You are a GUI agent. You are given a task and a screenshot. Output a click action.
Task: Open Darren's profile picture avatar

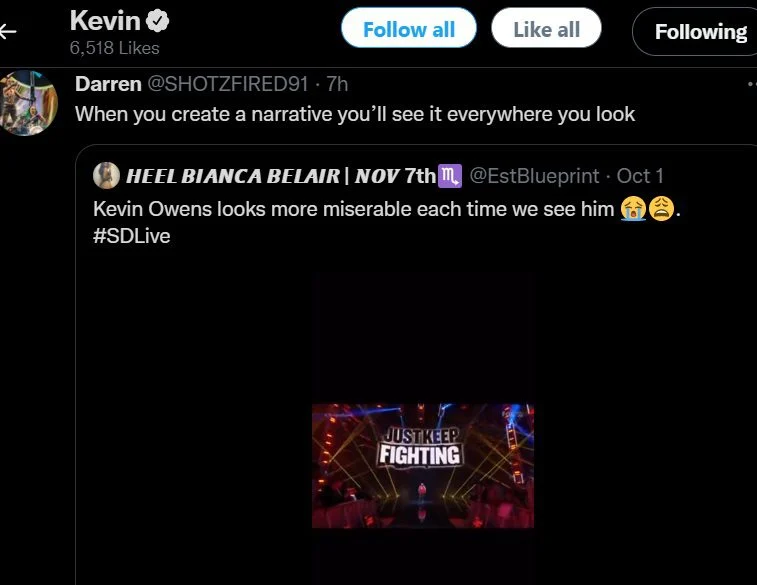click(x=28, y=103)
